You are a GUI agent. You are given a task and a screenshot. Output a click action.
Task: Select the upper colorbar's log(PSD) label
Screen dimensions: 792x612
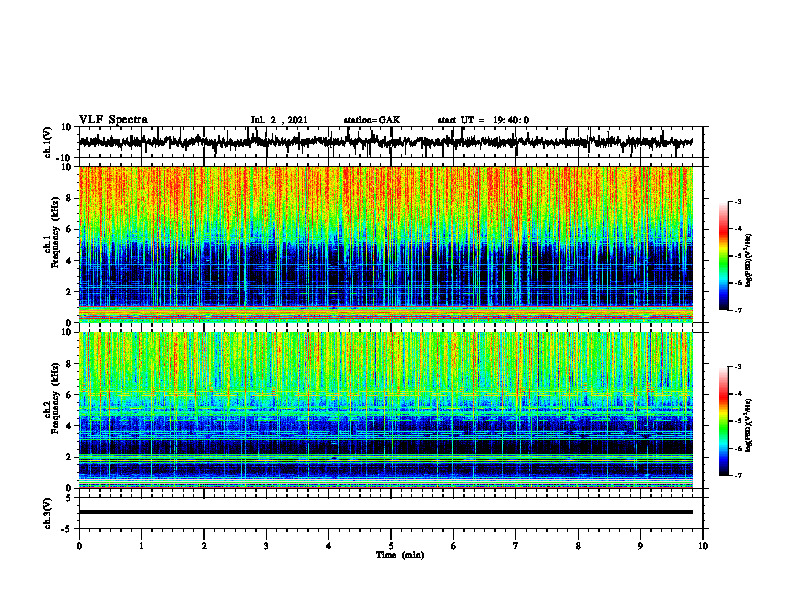749,261
